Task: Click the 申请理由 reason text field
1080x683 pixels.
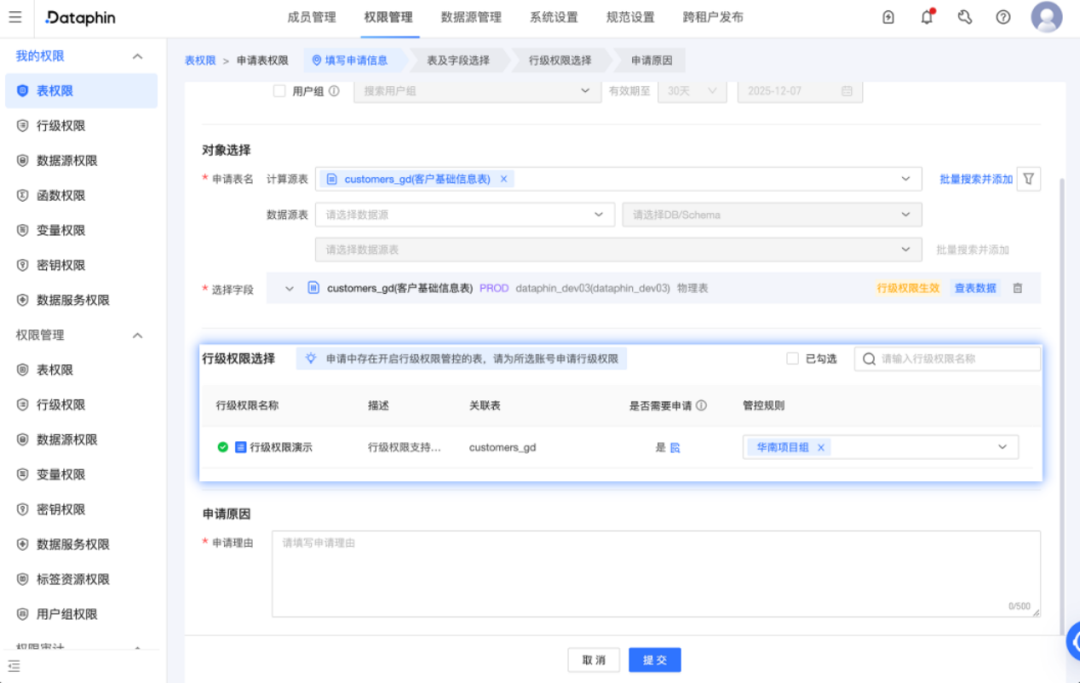Action: point(655,574)
